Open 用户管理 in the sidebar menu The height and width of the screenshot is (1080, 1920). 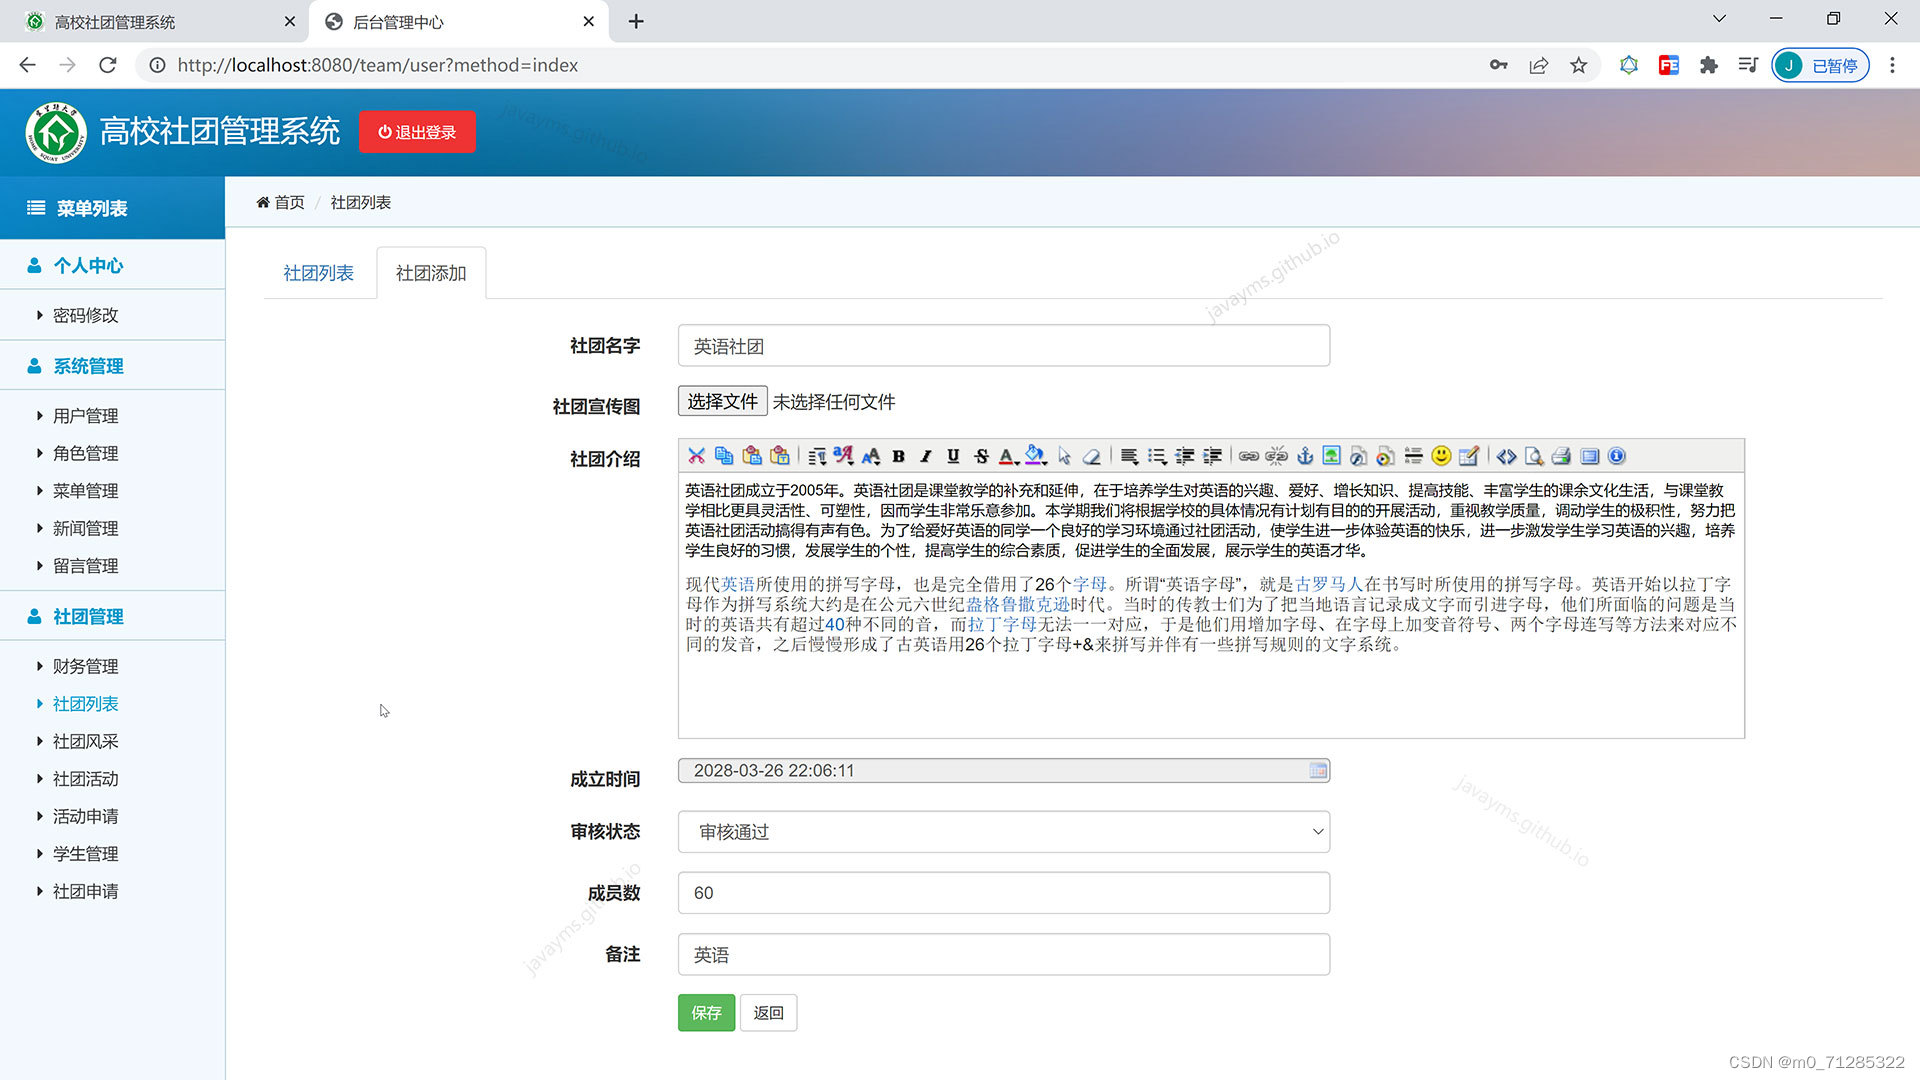coord(85,416)
